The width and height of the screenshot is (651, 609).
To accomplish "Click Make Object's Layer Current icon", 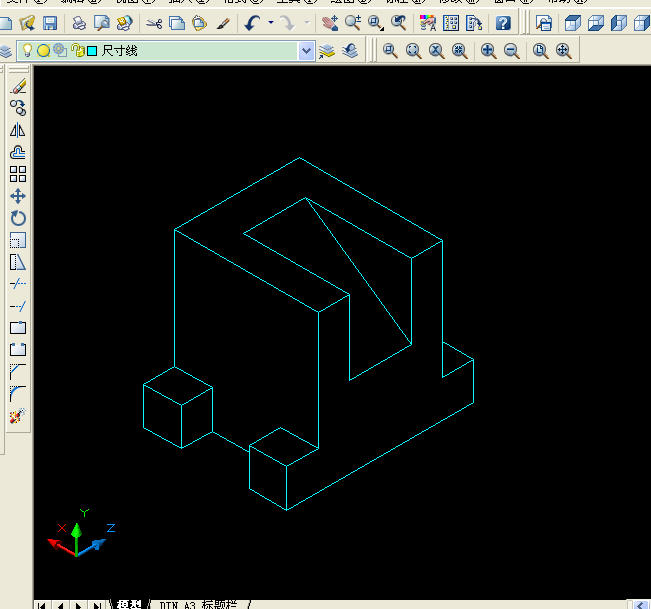I will click(x=327, y=51).
